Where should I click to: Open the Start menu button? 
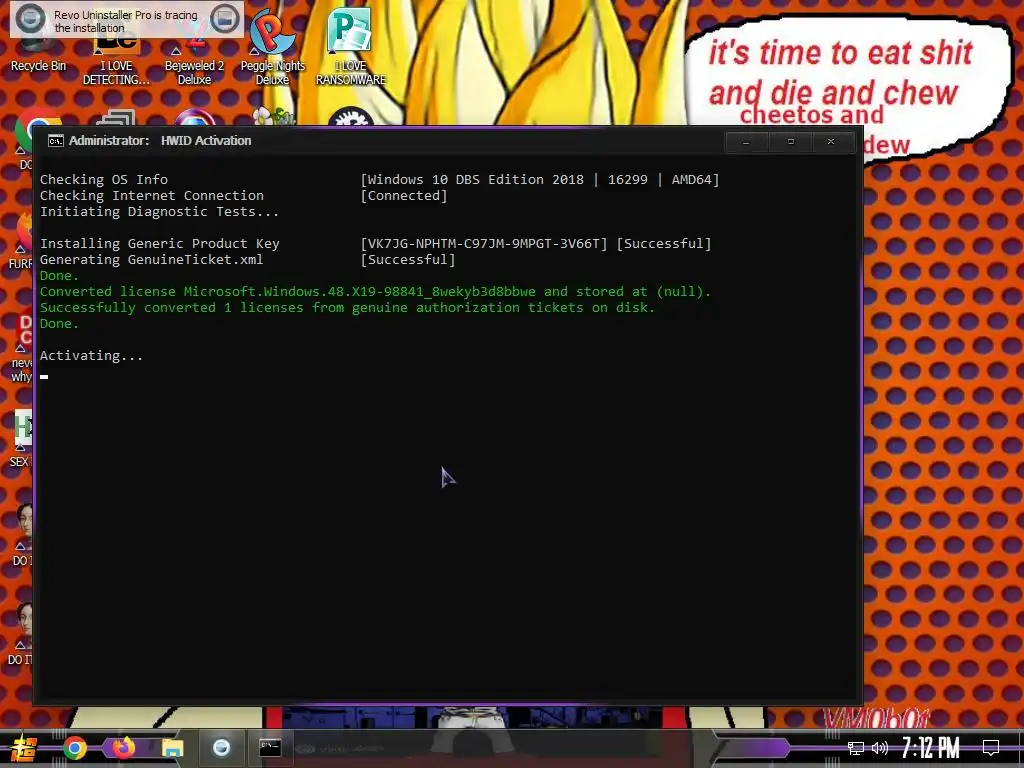pos(24,748)
